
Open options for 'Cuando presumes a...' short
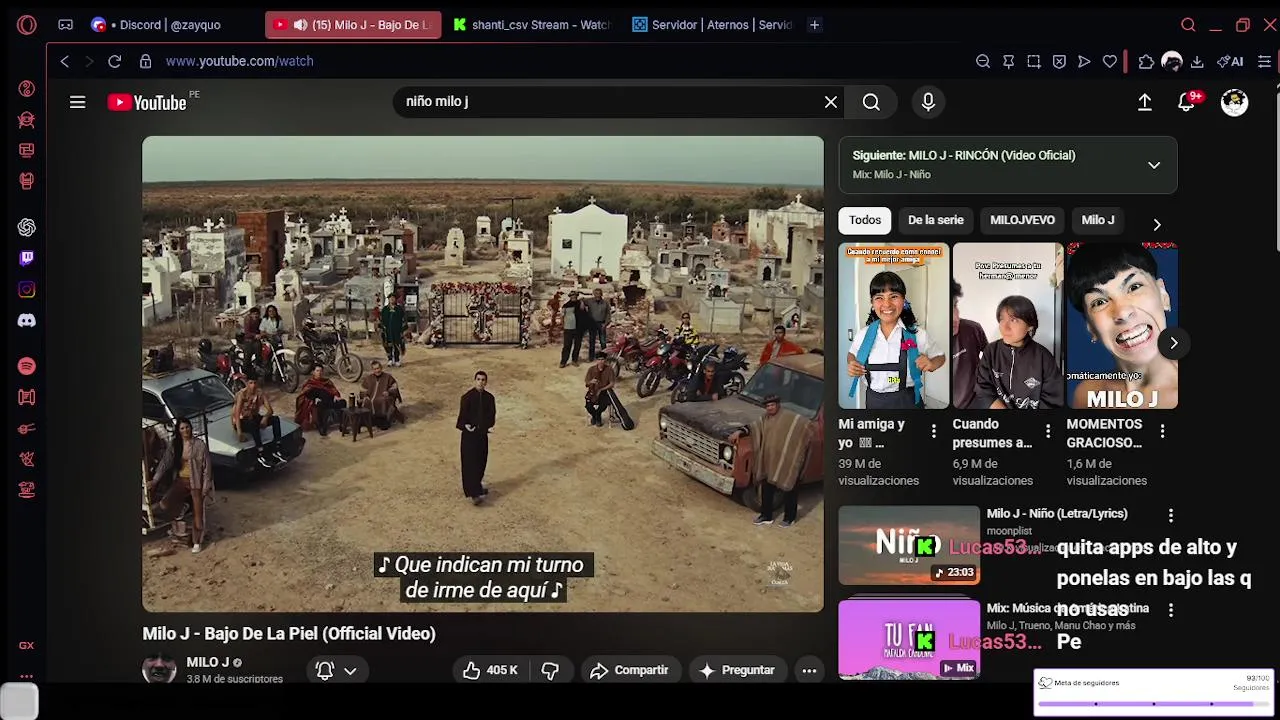click(1048, 431)
